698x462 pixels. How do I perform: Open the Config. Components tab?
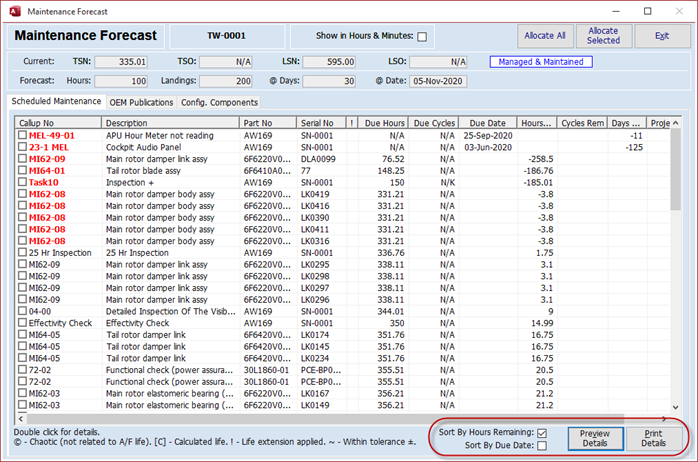(x=220, y=102)
